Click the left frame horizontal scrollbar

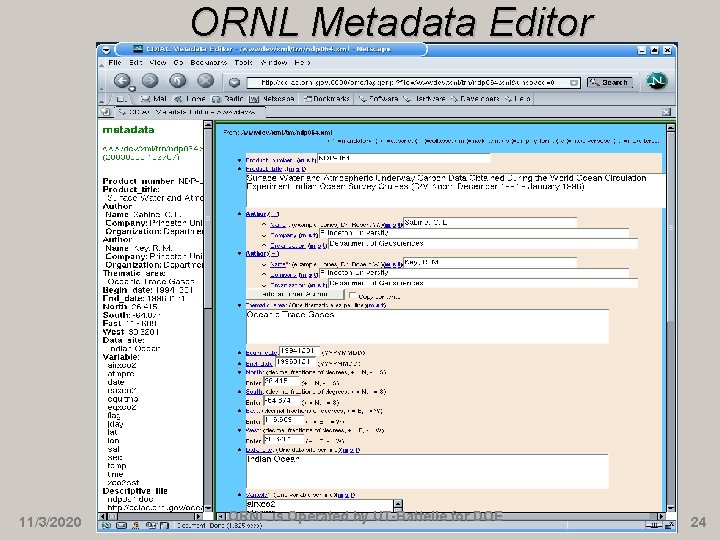point(151,517)
